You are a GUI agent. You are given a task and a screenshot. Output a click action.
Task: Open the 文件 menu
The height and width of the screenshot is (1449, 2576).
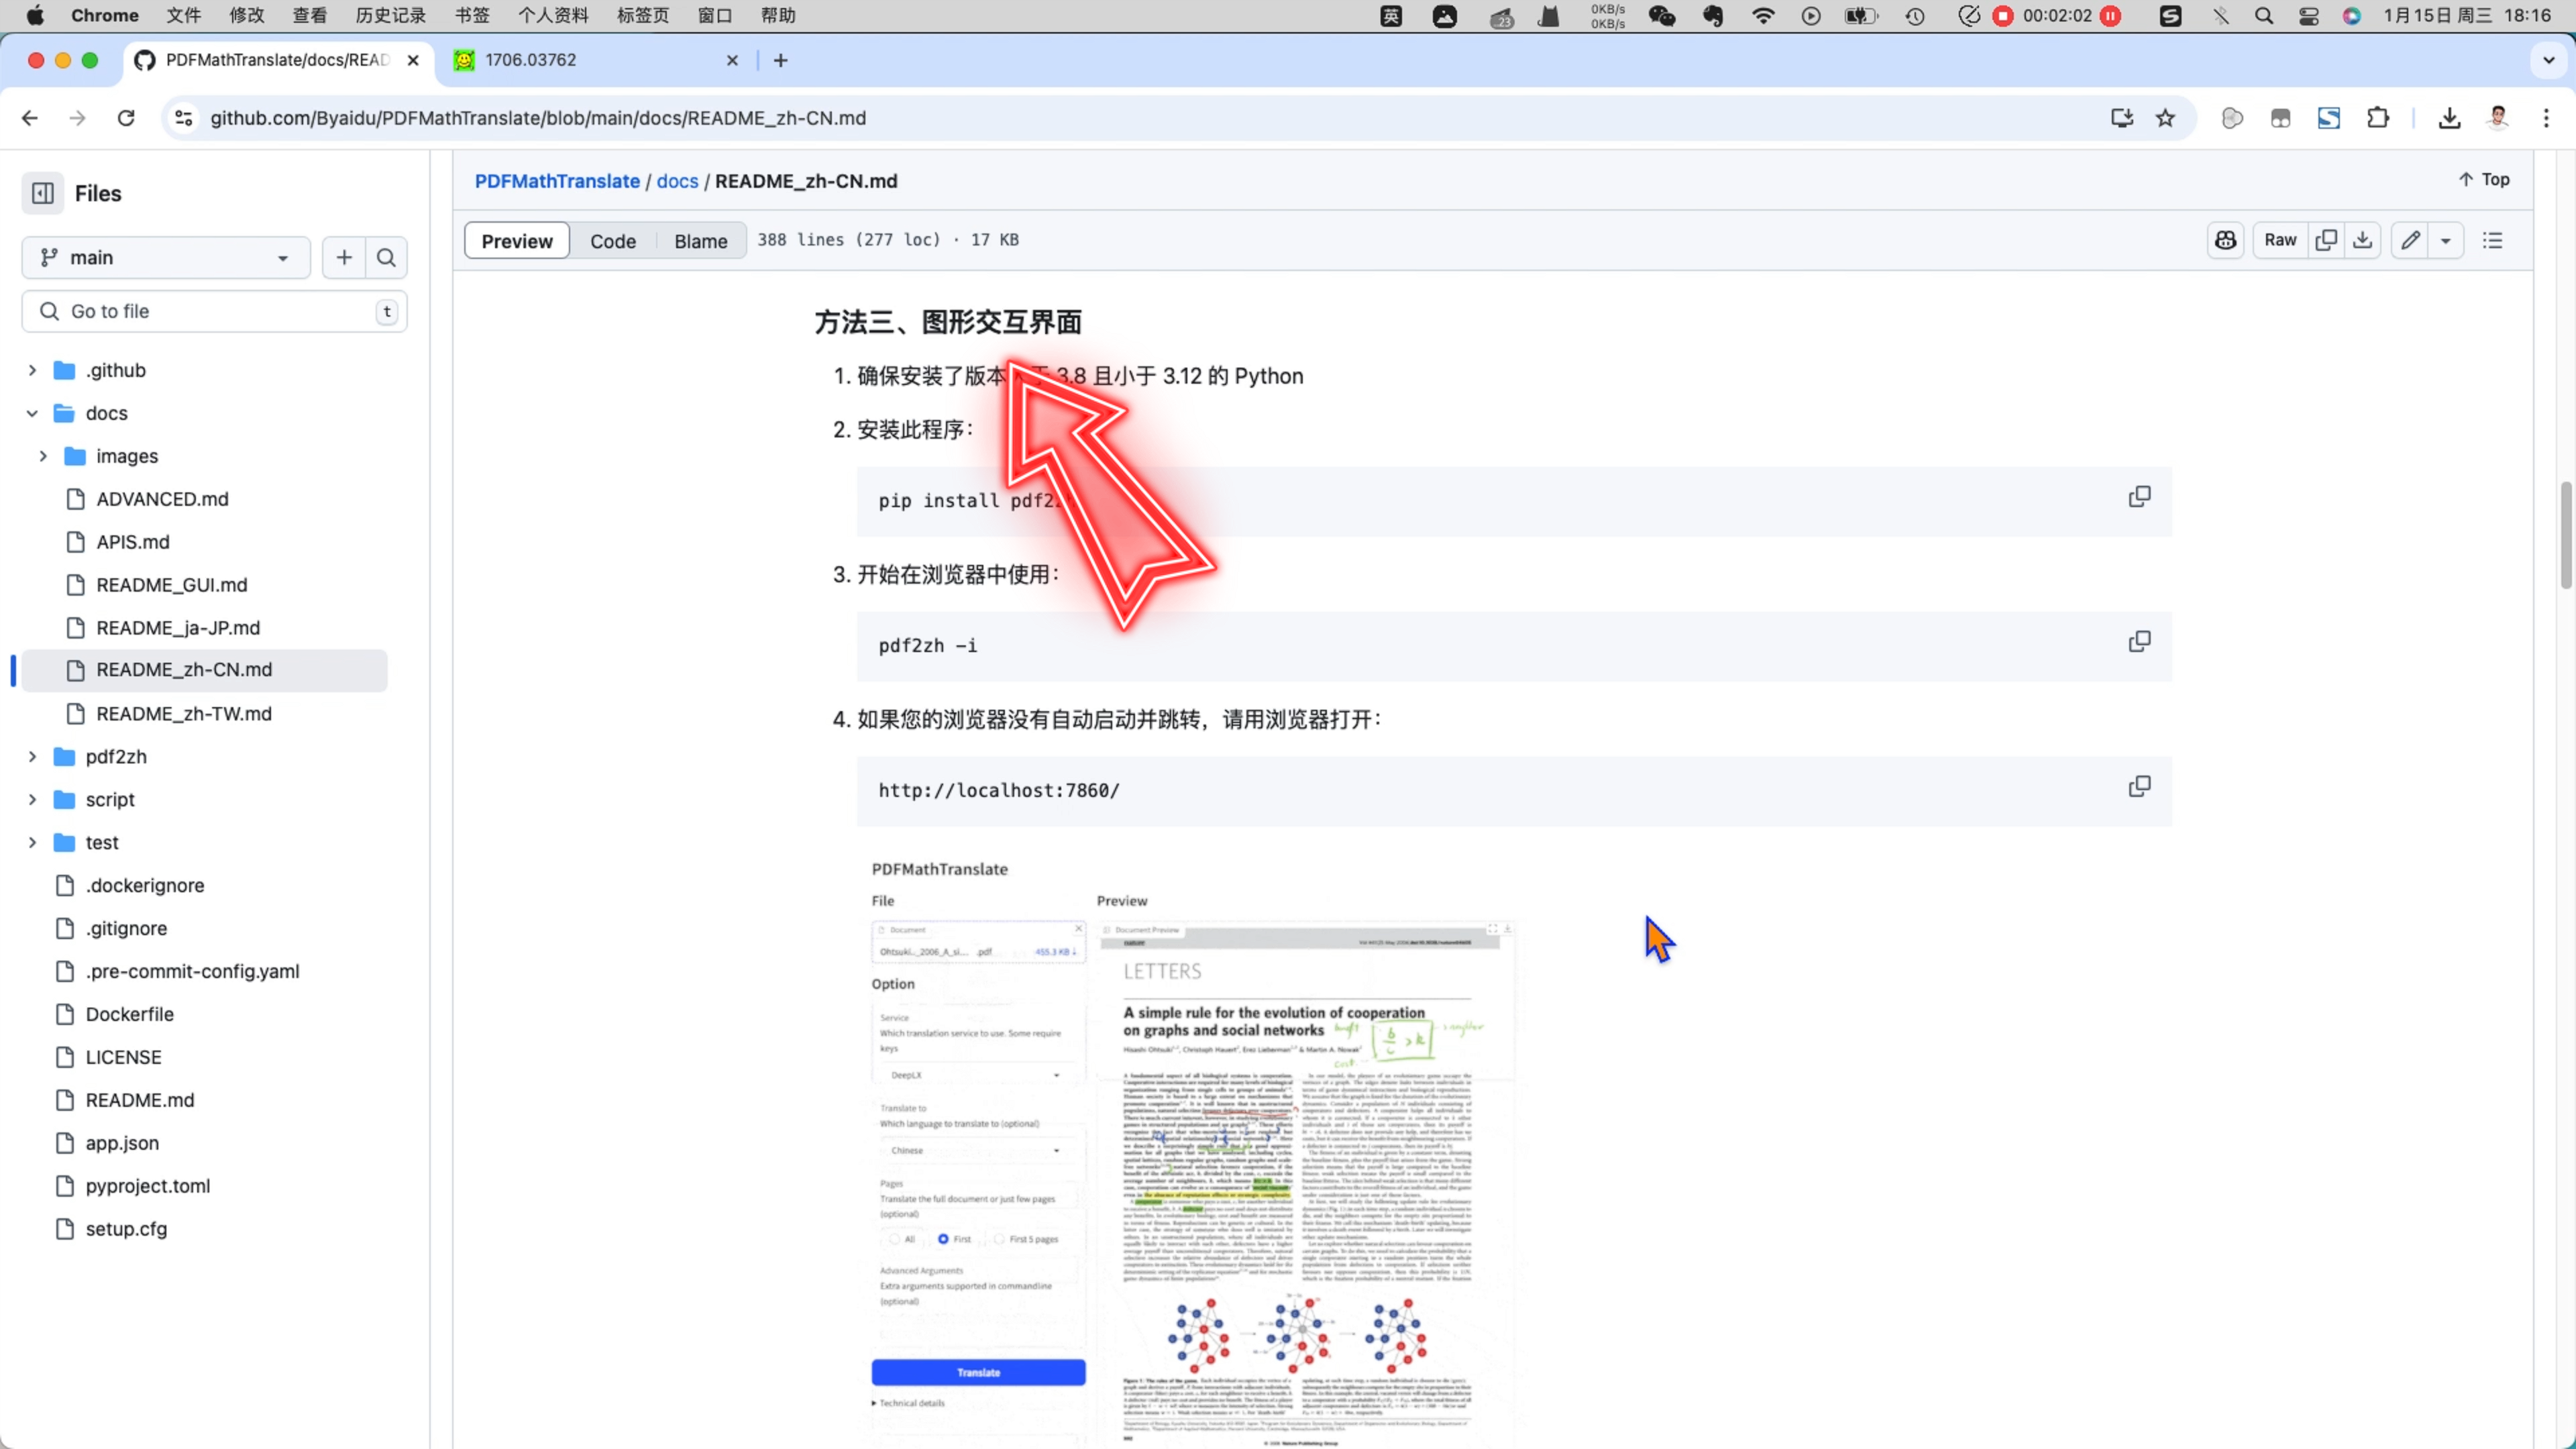[183, 16]
